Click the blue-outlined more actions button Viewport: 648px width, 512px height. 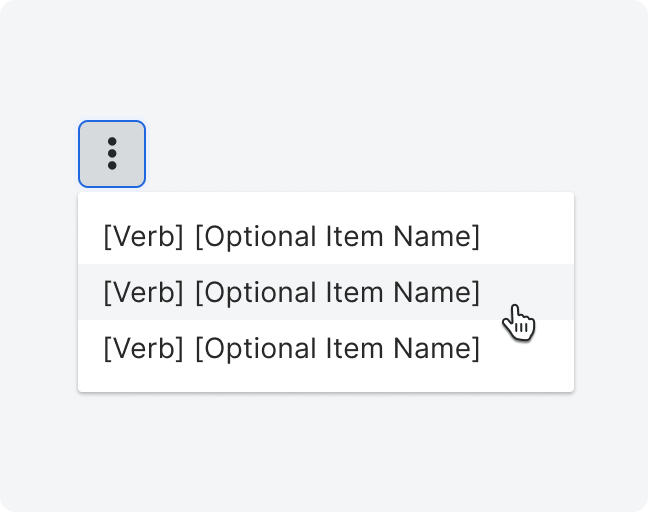click(x=112, y=154)
